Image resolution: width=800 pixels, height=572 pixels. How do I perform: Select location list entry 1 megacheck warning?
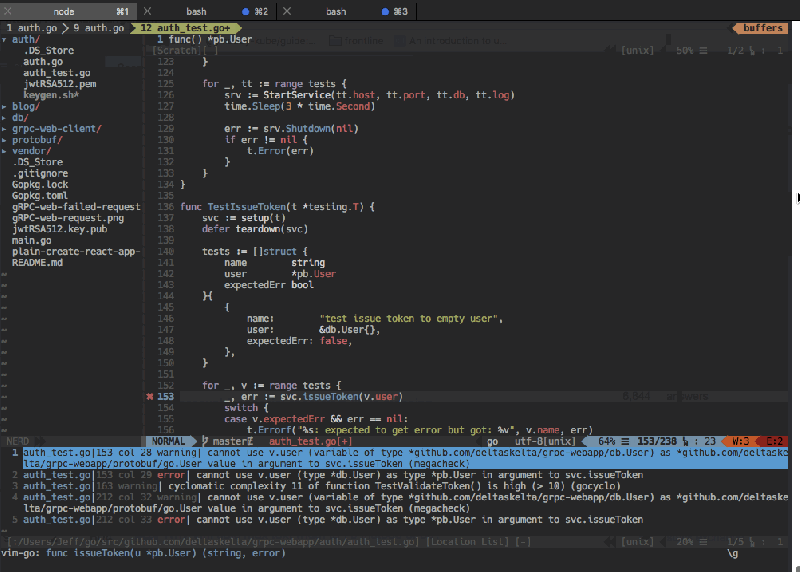coord(405,458)
